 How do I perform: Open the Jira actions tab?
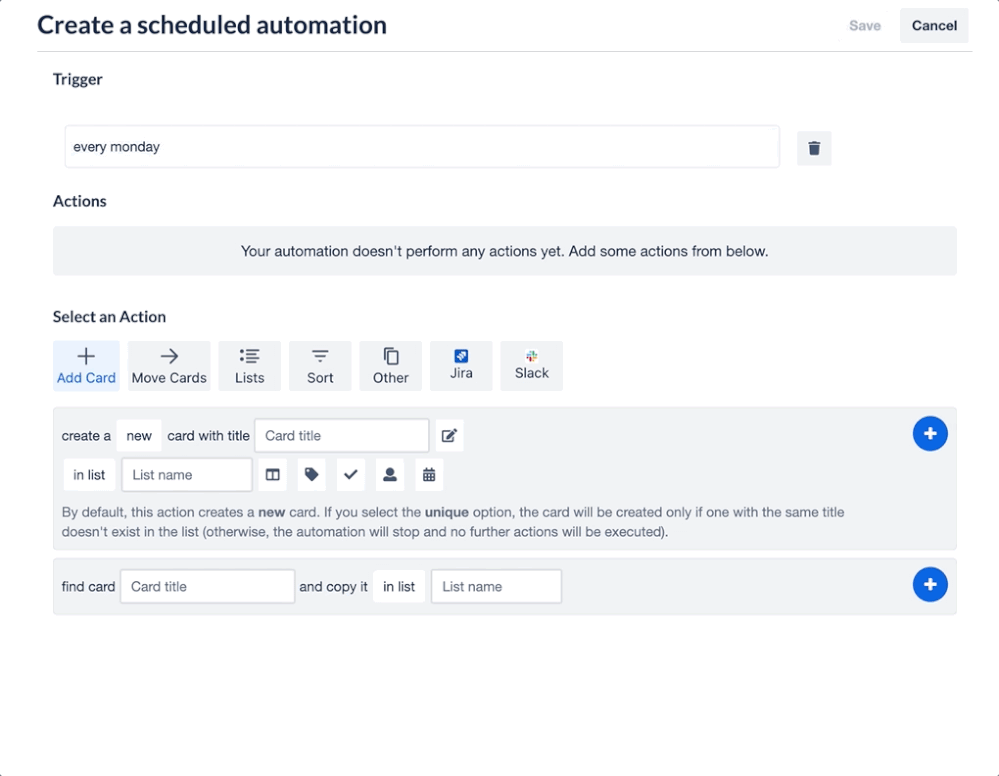(x=461, y=366)
